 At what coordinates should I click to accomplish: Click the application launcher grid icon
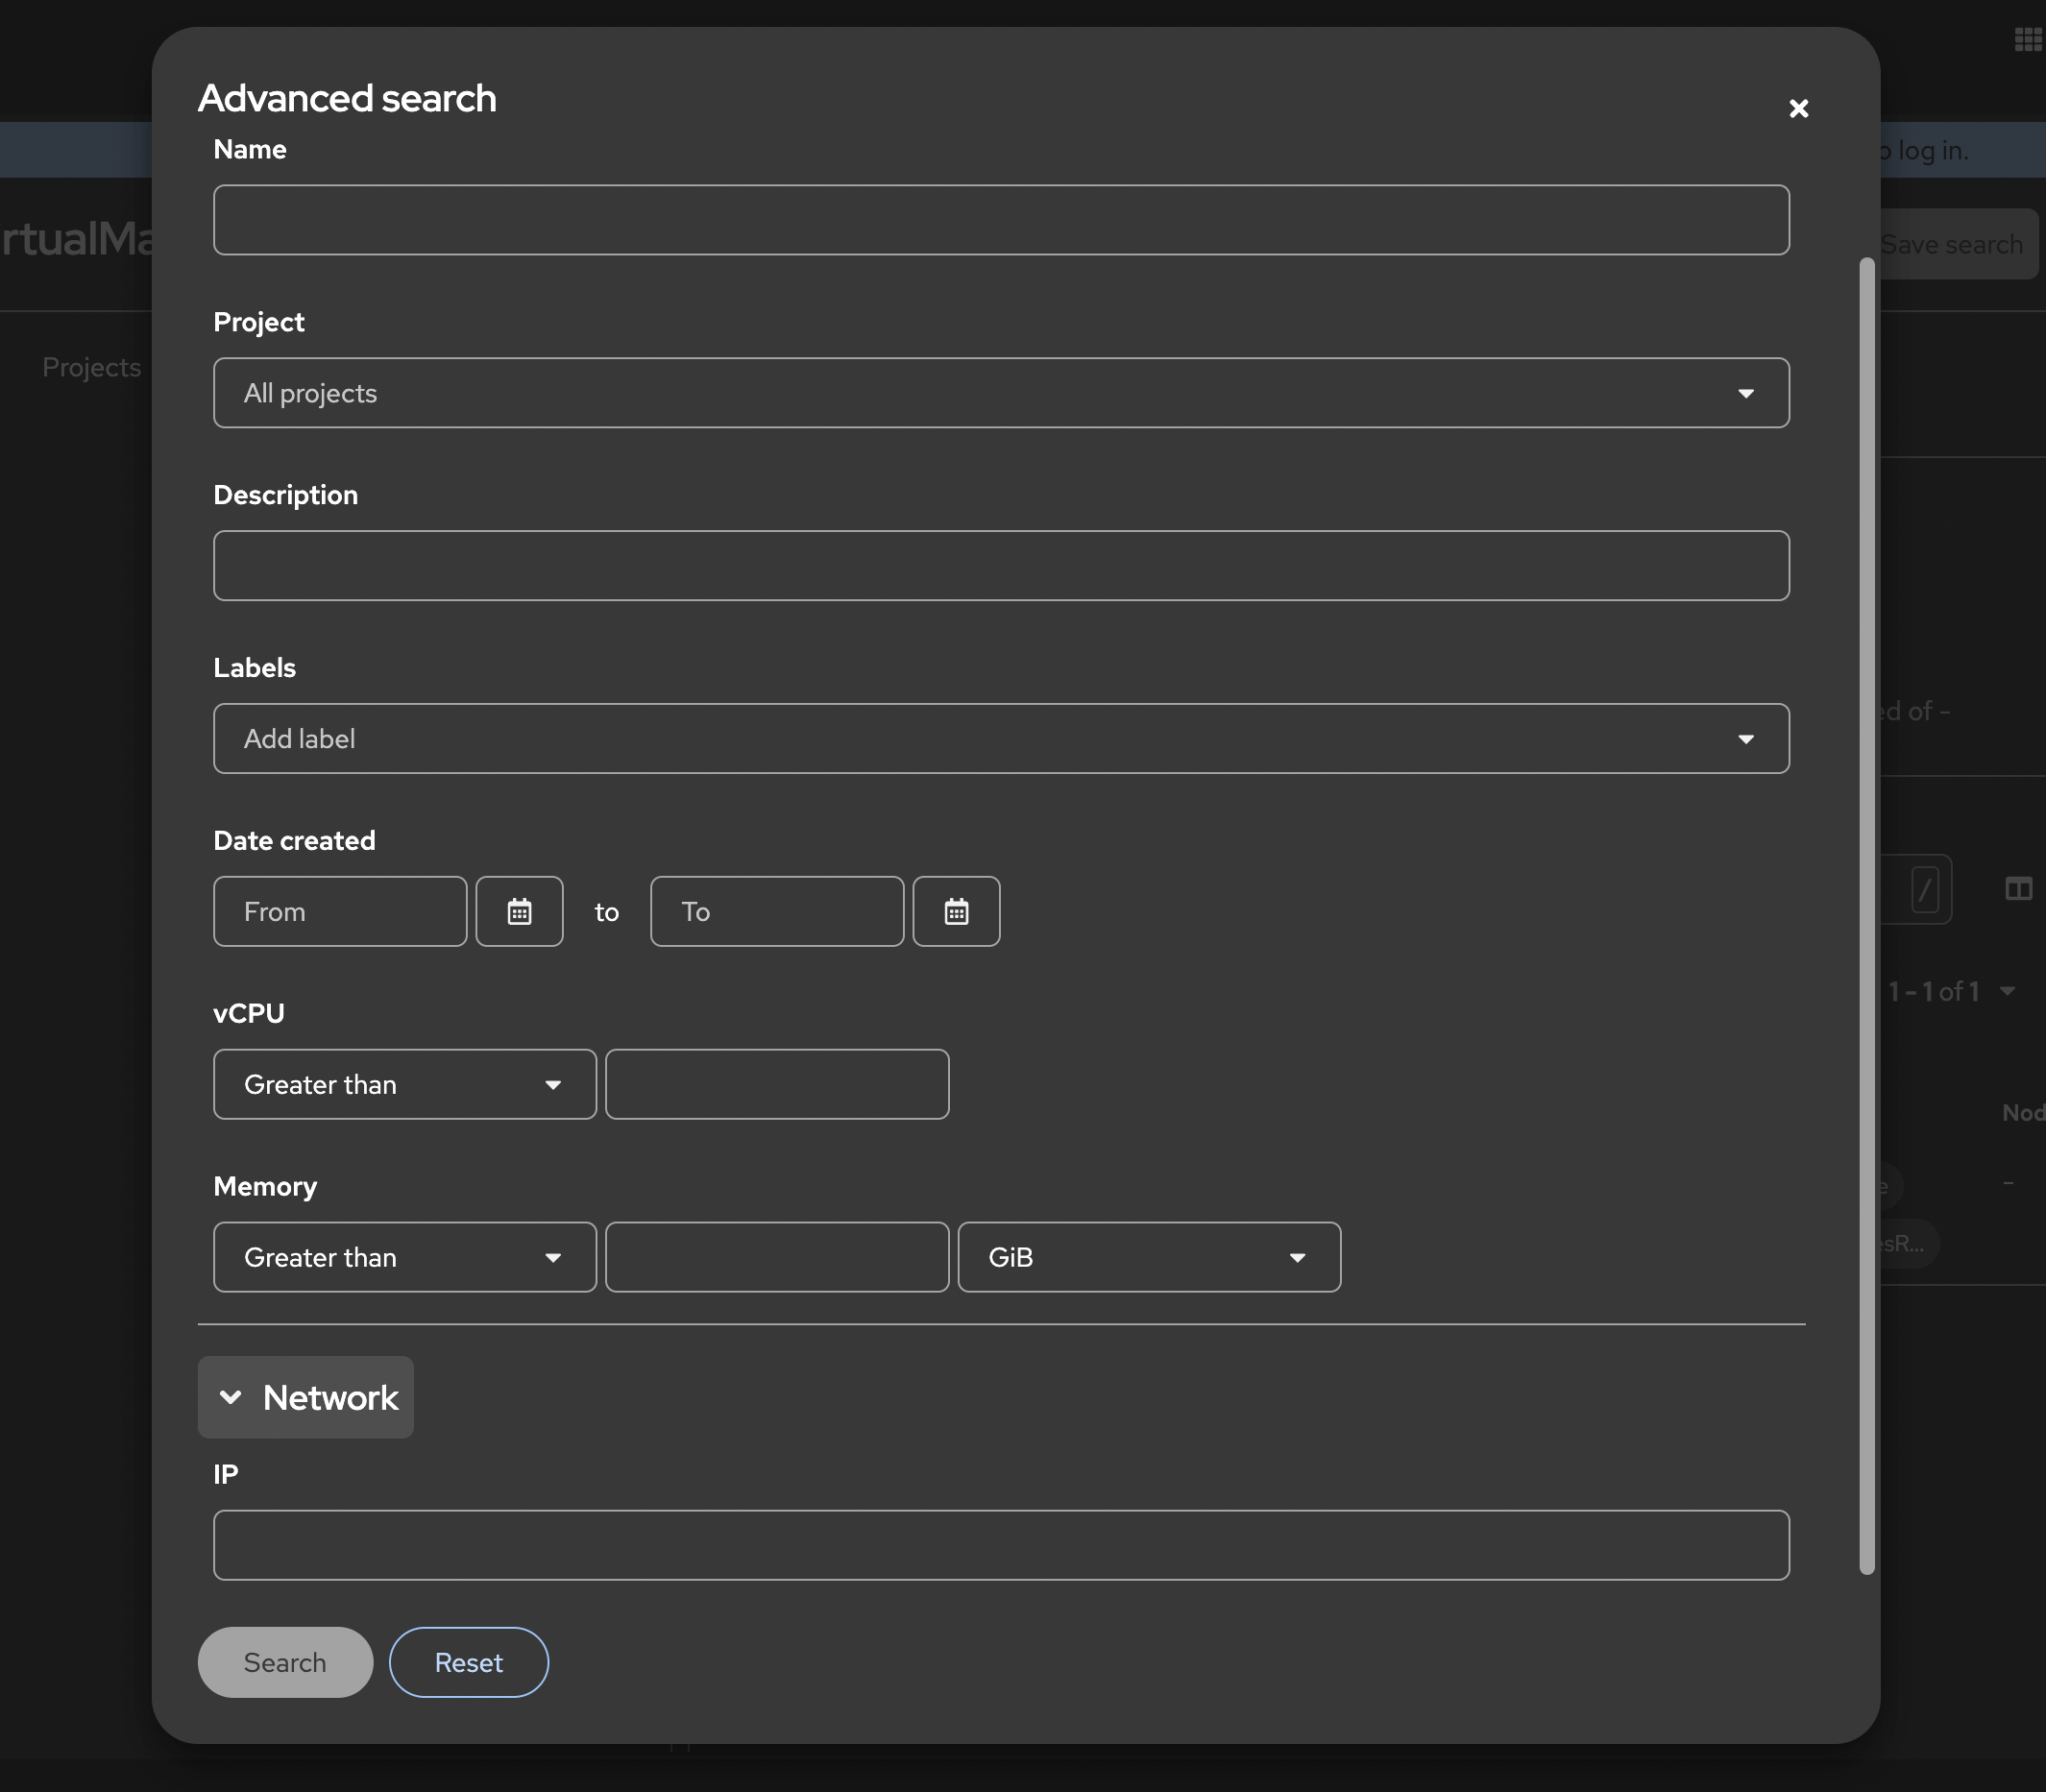click(x=2027, y=39)
